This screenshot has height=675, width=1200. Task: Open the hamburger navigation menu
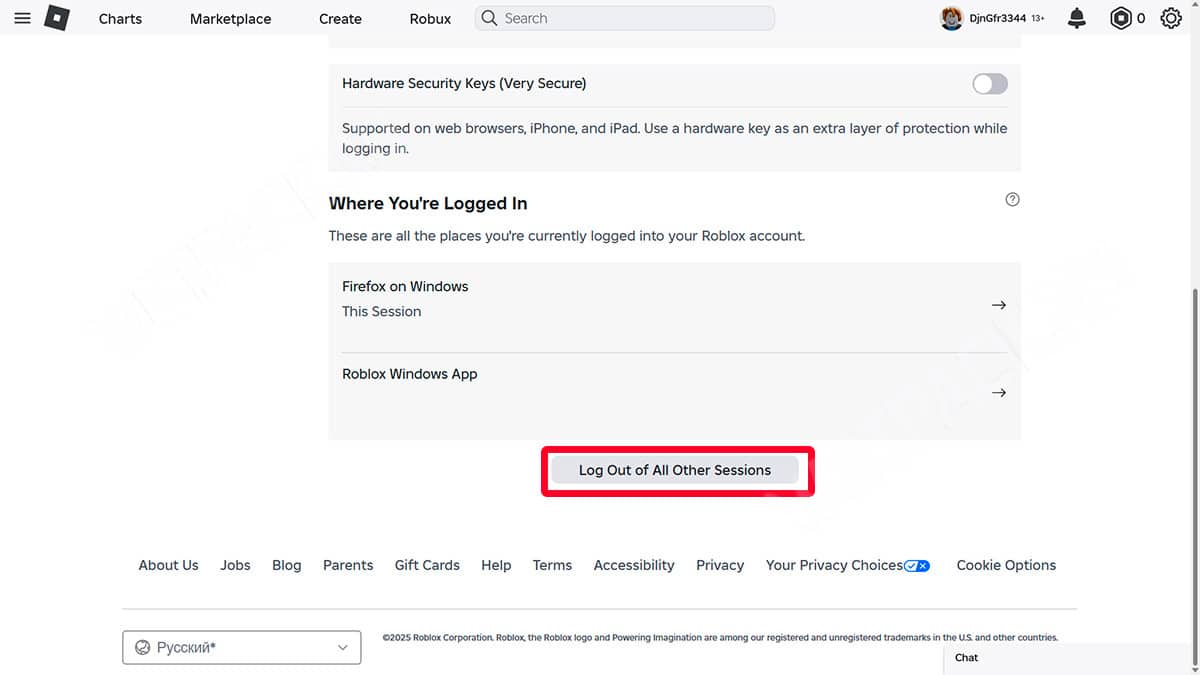pos(22,18)
